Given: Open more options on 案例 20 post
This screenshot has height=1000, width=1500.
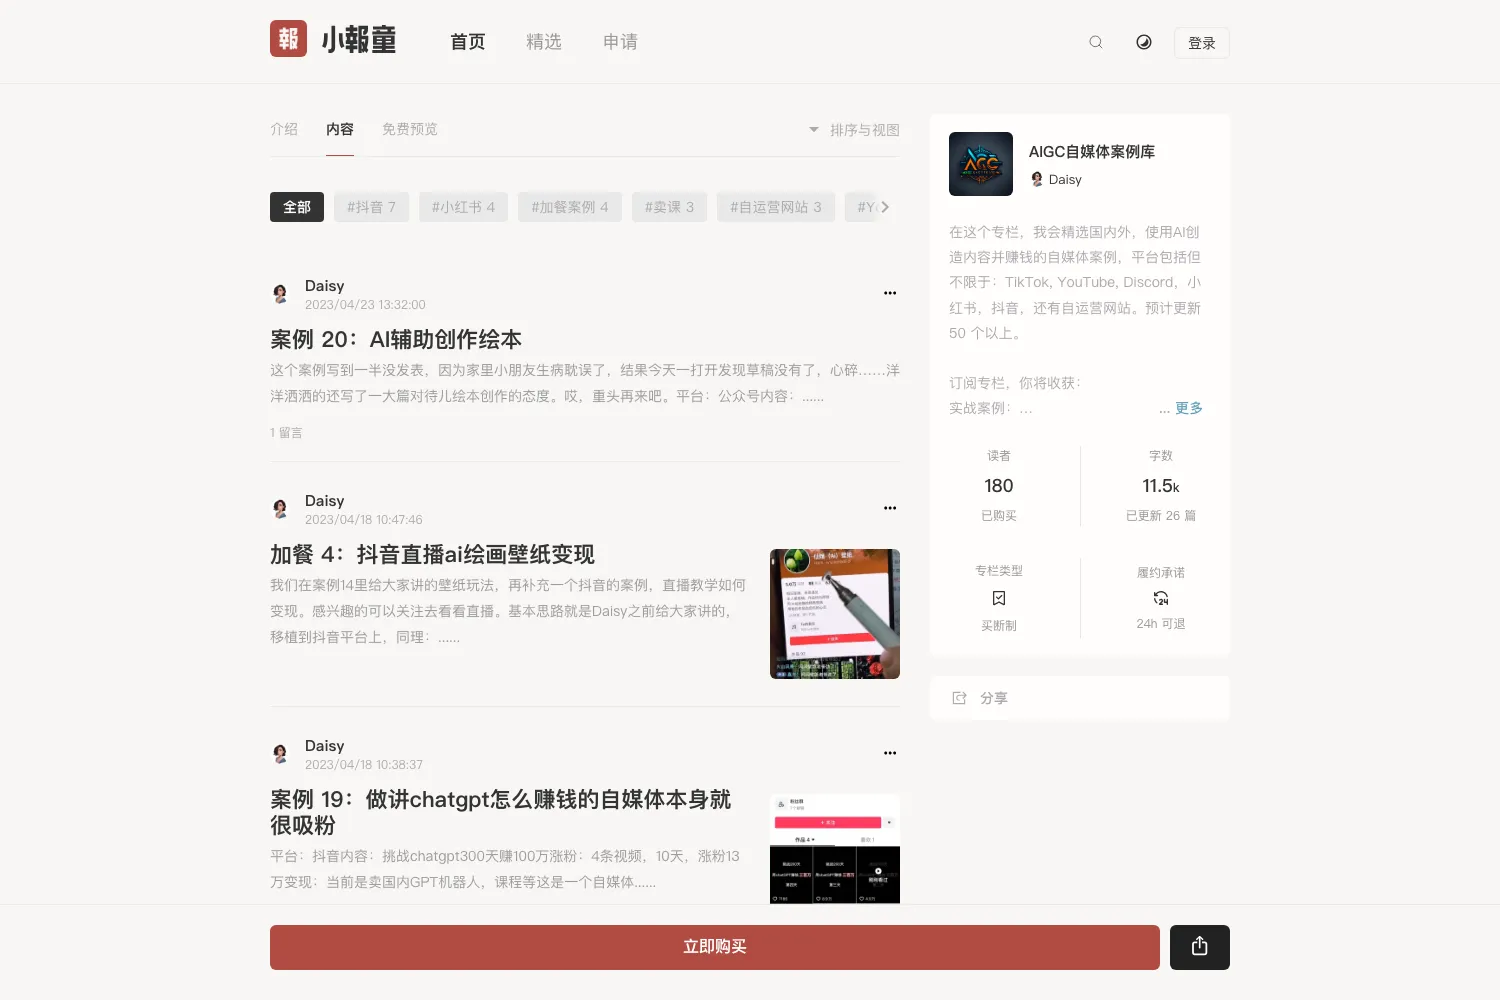Looking at the screenshot, I should coord(890,293).
